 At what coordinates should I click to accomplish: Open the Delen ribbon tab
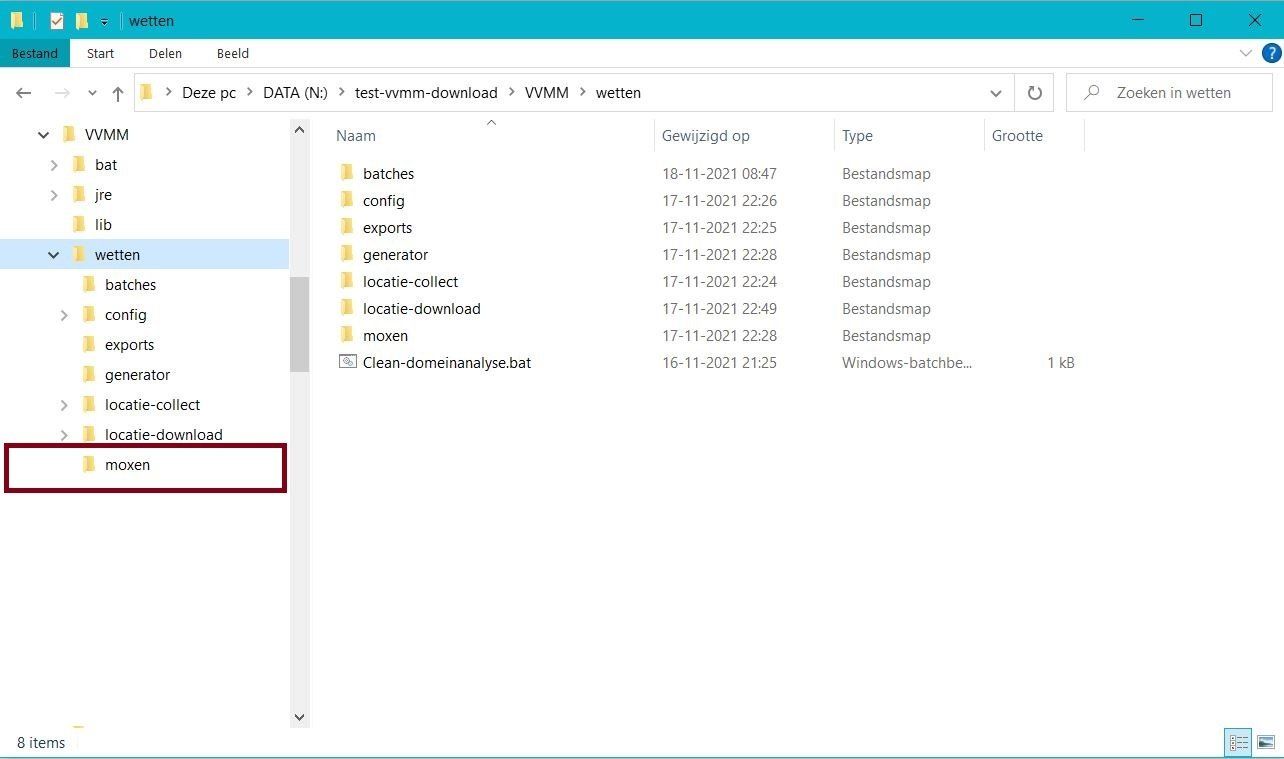(x=165, y=53)
